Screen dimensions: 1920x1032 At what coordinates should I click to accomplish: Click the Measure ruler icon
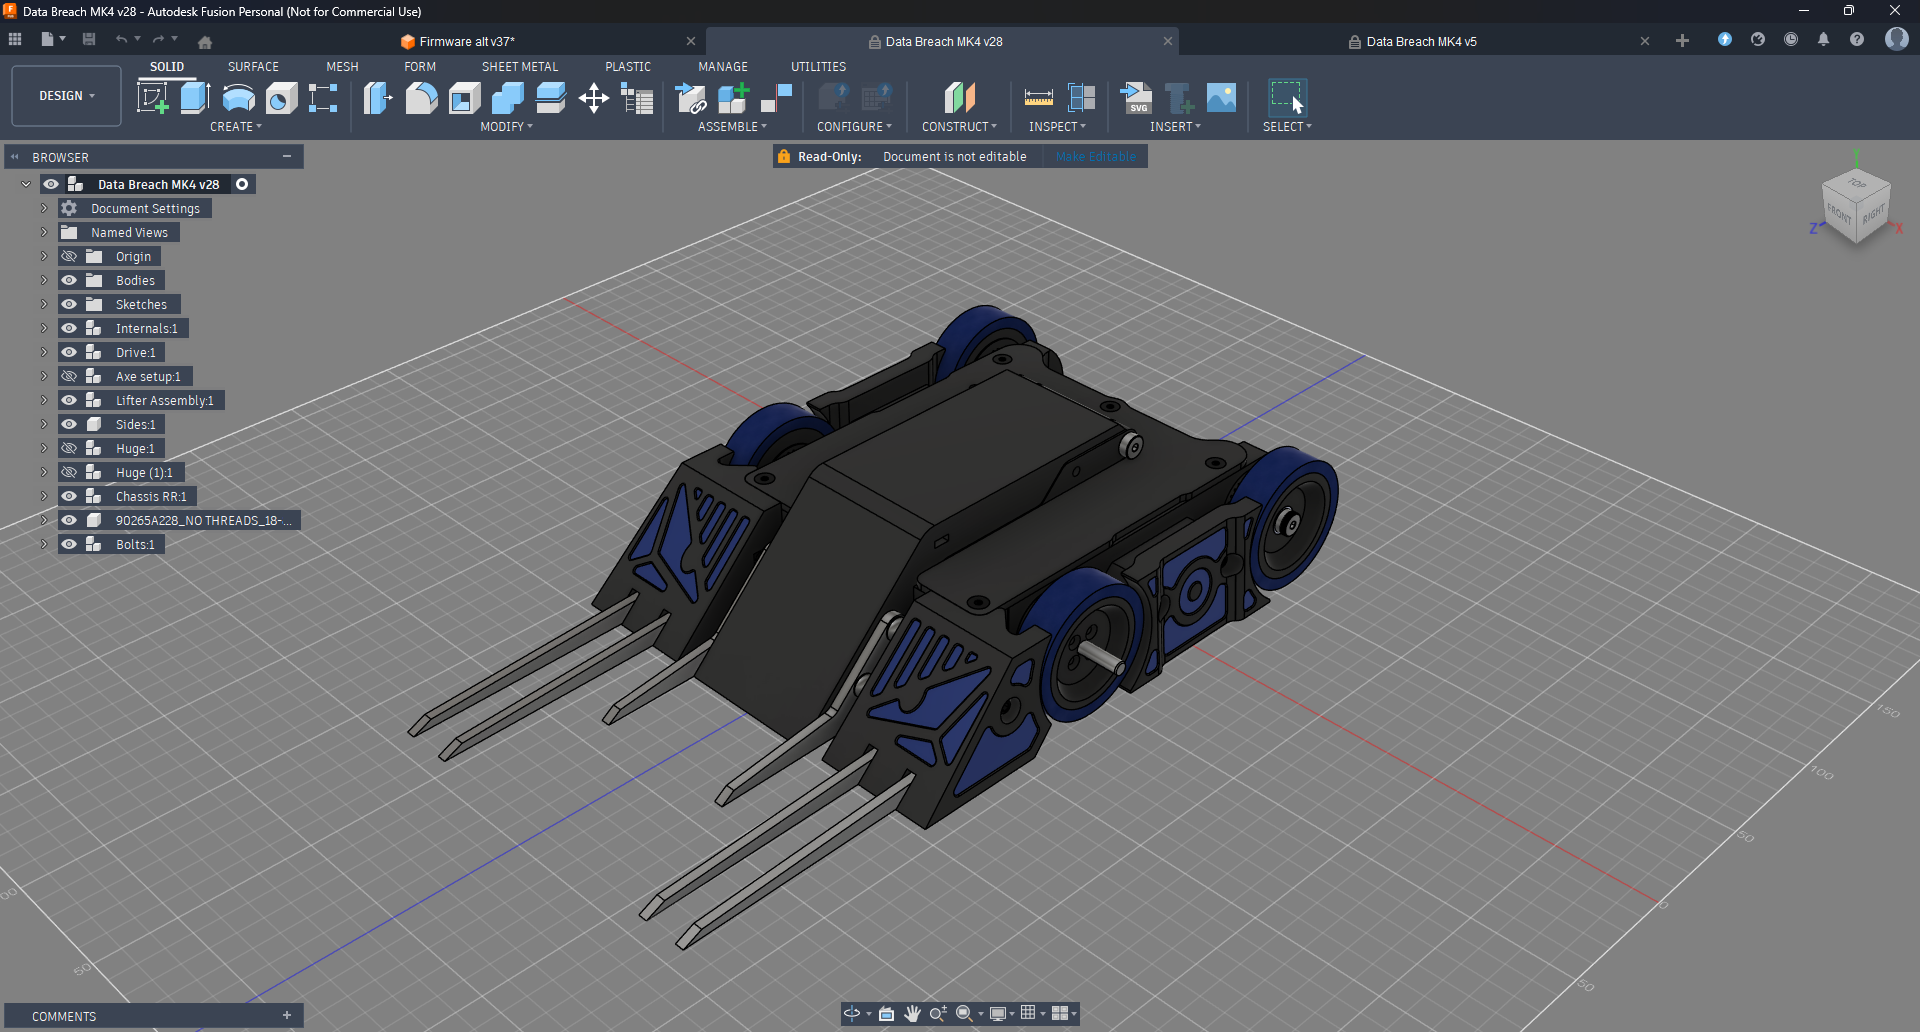point(1038,98)
